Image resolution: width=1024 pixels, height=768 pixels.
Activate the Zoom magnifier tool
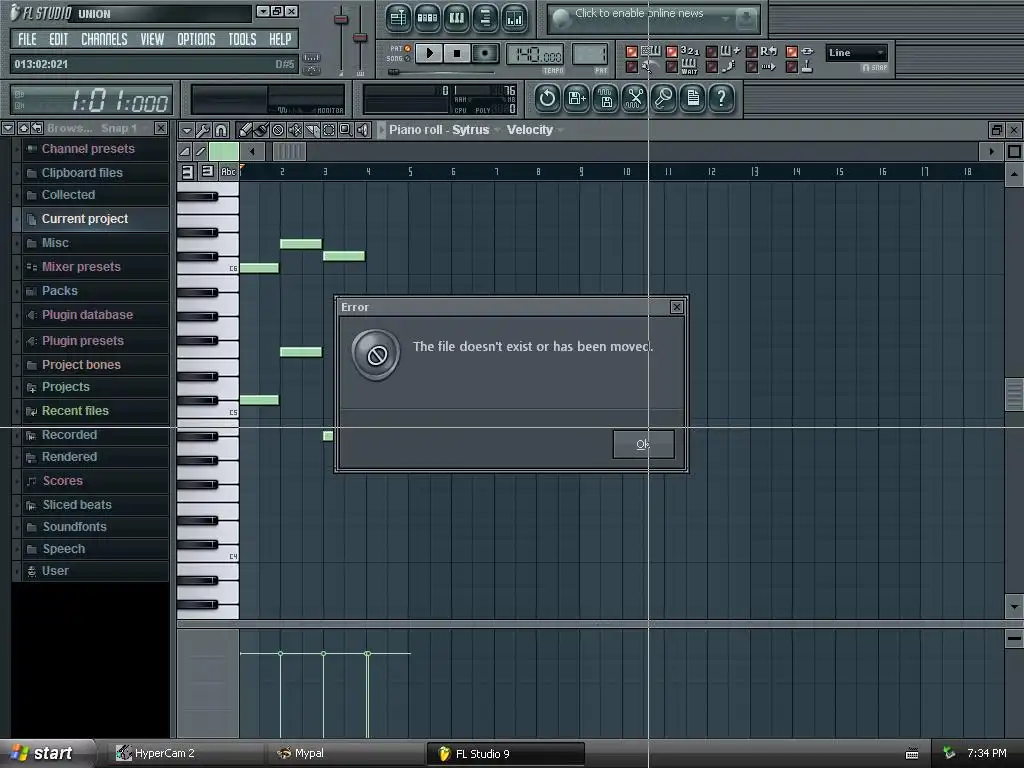(345, 130)
